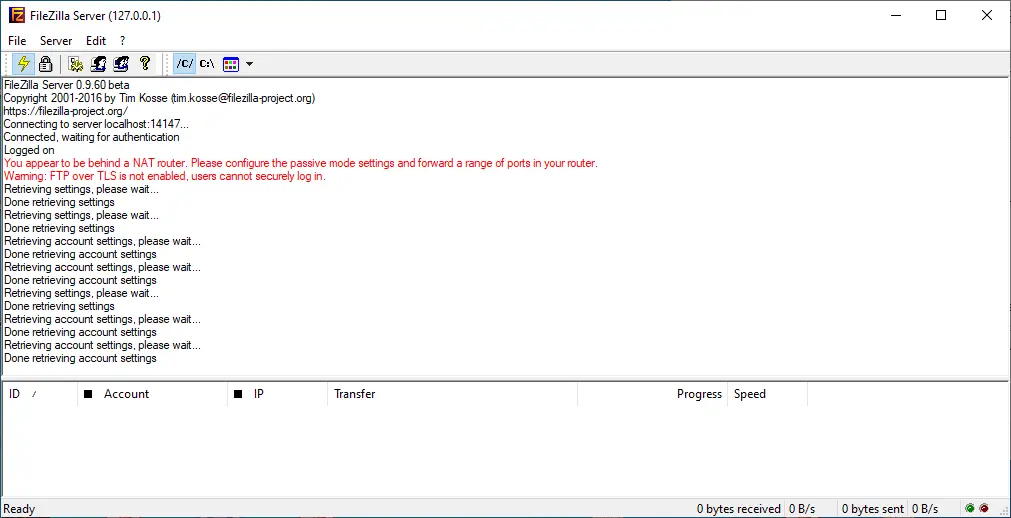1011x518 pixels.
Task: Switch to C:\ path display format
Action: pyautogui.click(x=207, y=64)
